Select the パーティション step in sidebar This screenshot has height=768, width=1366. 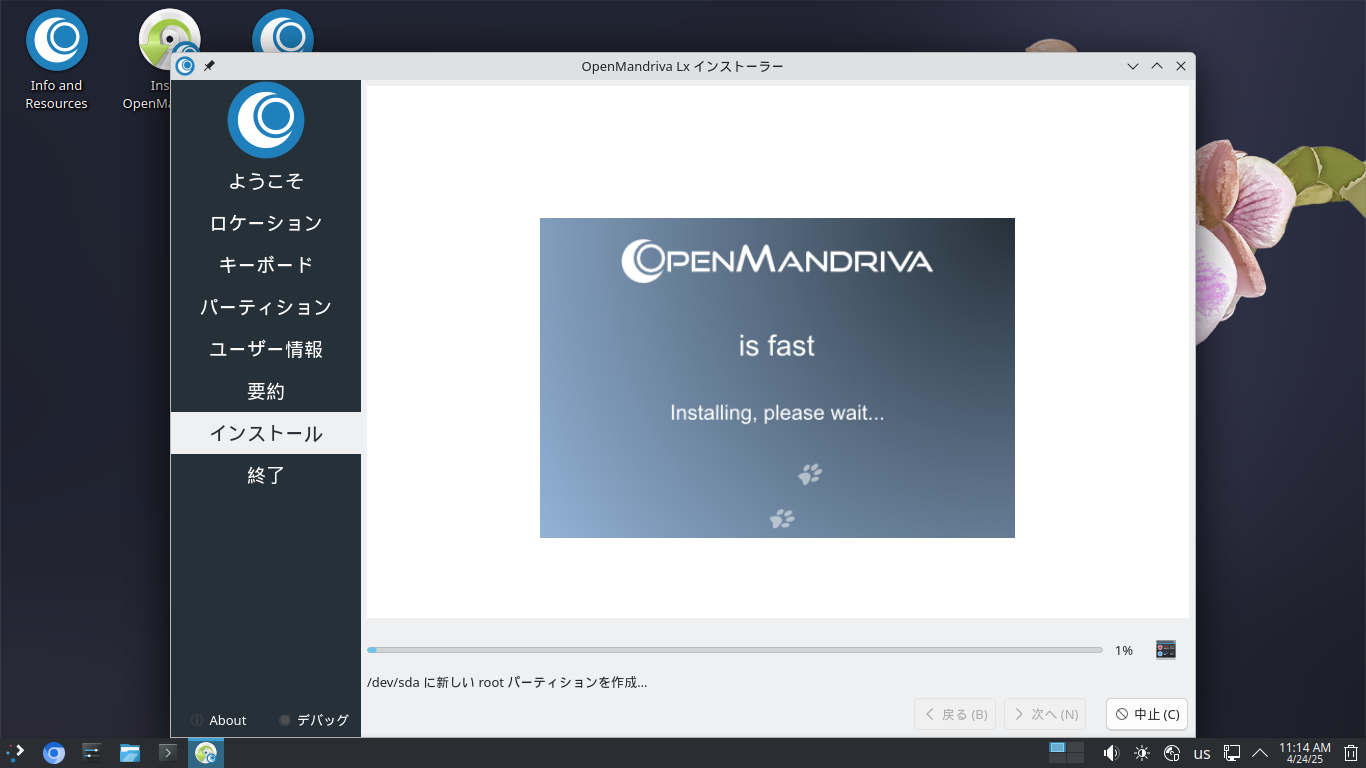(x=266, y=307)
